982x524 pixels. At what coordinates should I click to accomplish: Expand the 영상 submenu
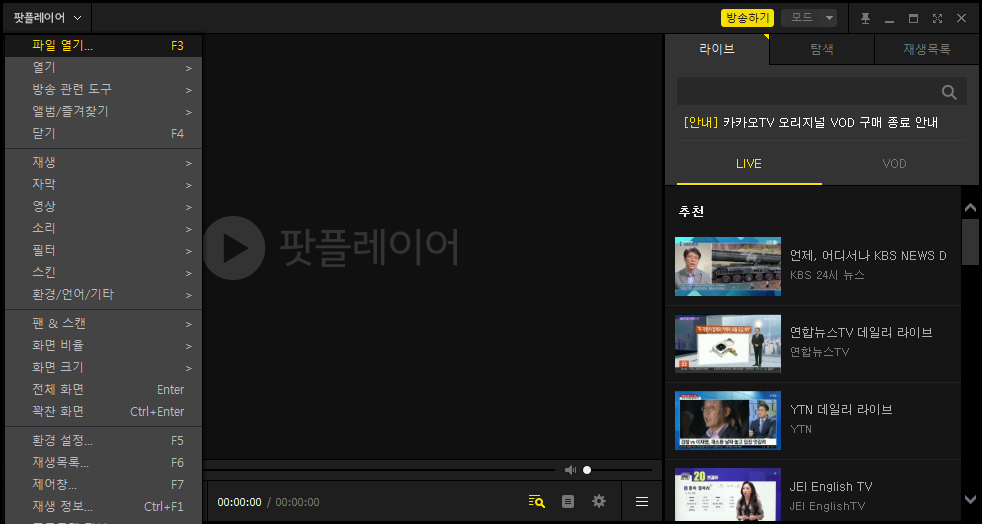(x=103, y=207)
